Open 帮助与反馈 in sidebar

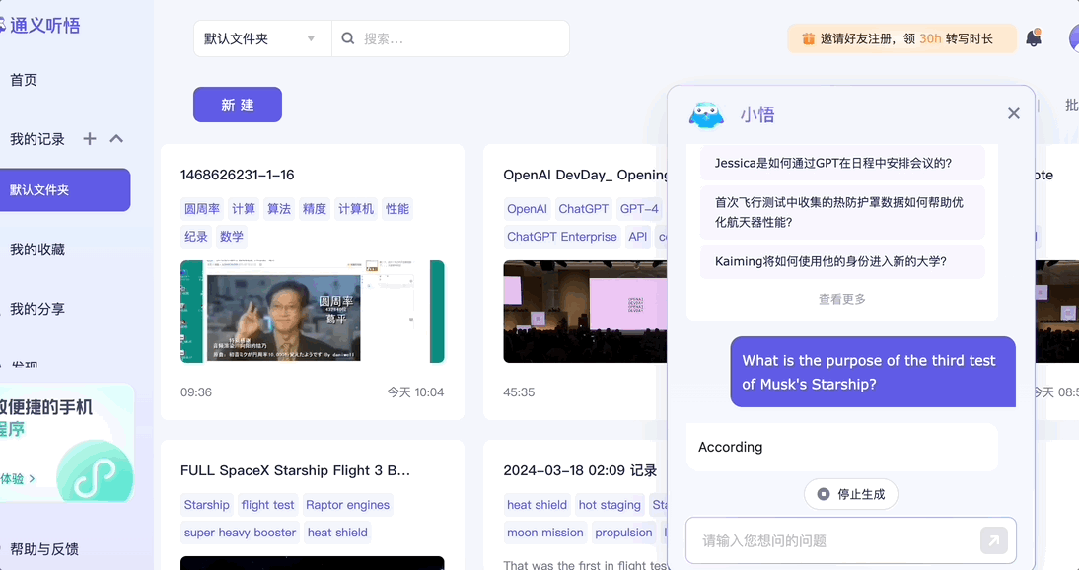(x=44, y=549)
